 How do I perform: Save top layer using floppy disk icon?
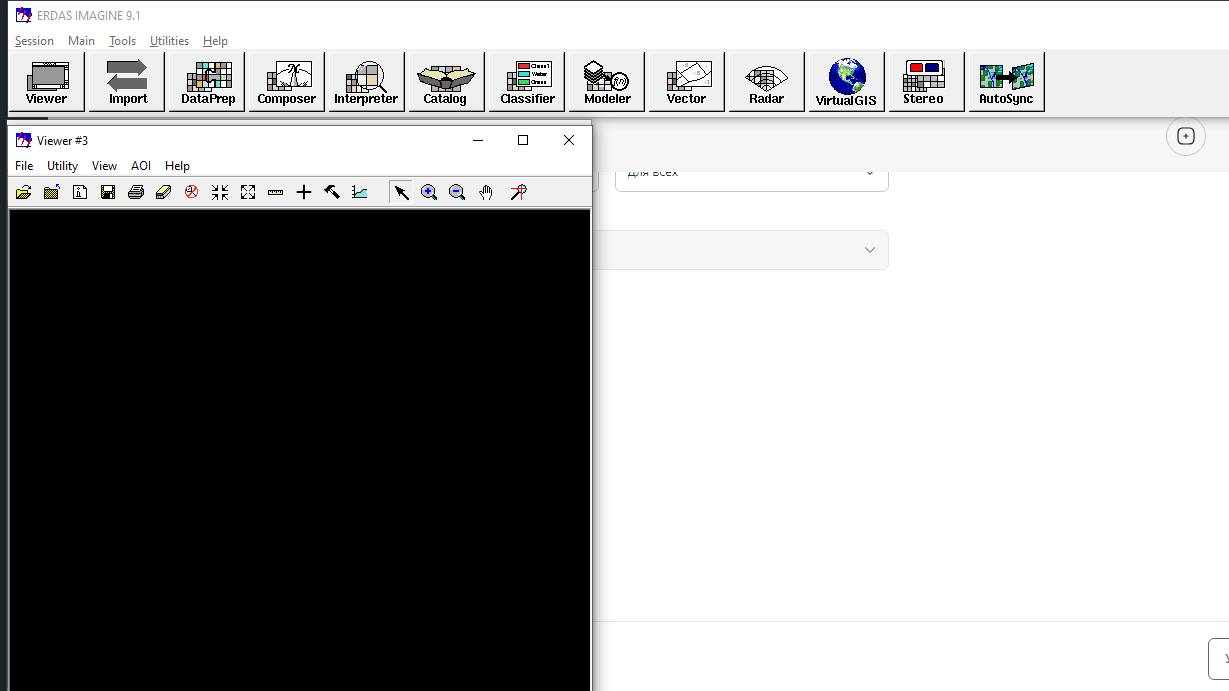108,192
